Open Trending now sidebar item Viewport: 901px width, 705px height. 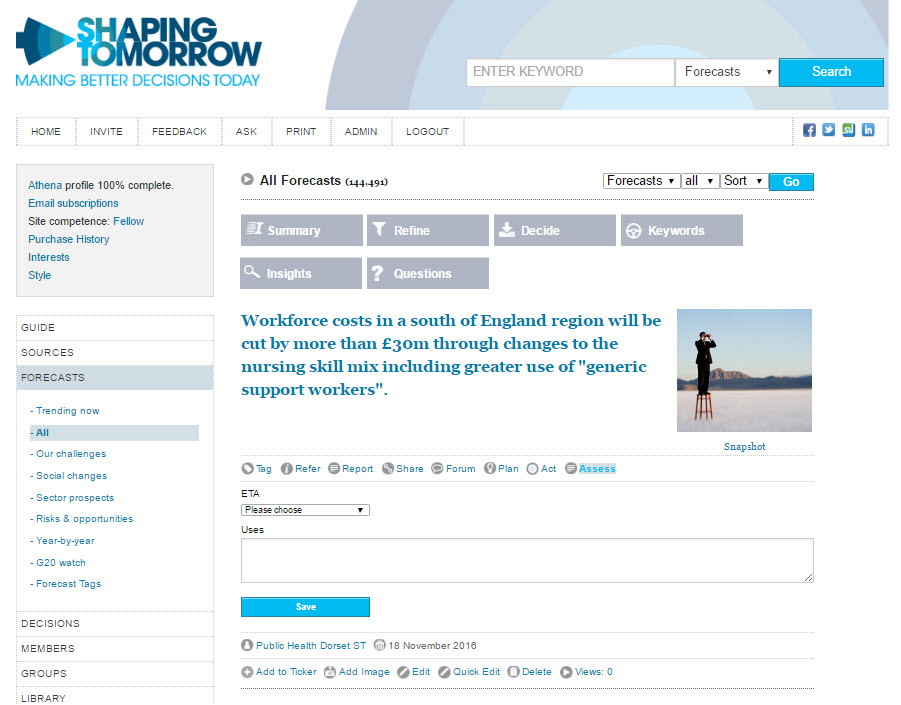(68, 411)
